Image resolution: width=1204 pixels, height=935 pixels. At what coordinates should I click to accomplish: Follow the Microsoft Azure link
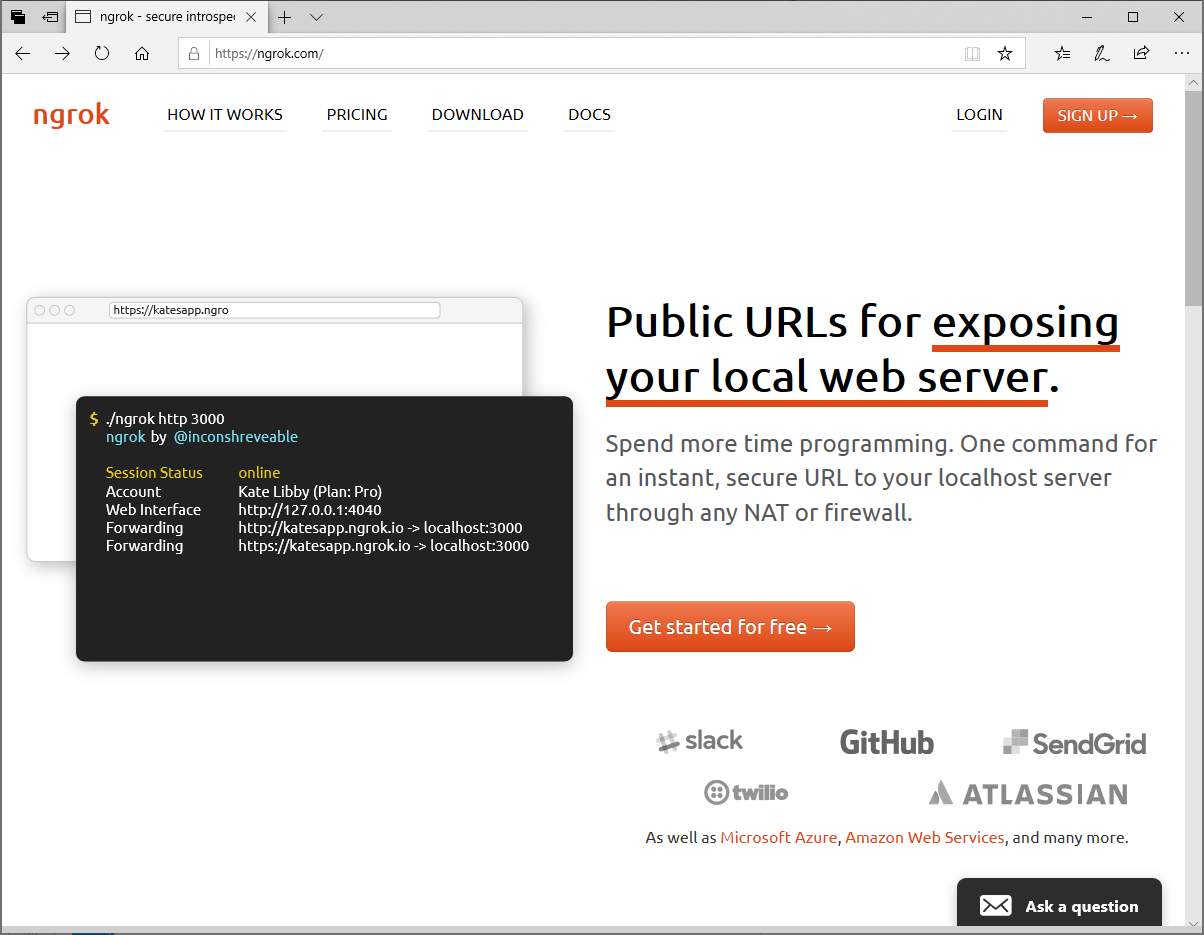click(x=778, y=838)
